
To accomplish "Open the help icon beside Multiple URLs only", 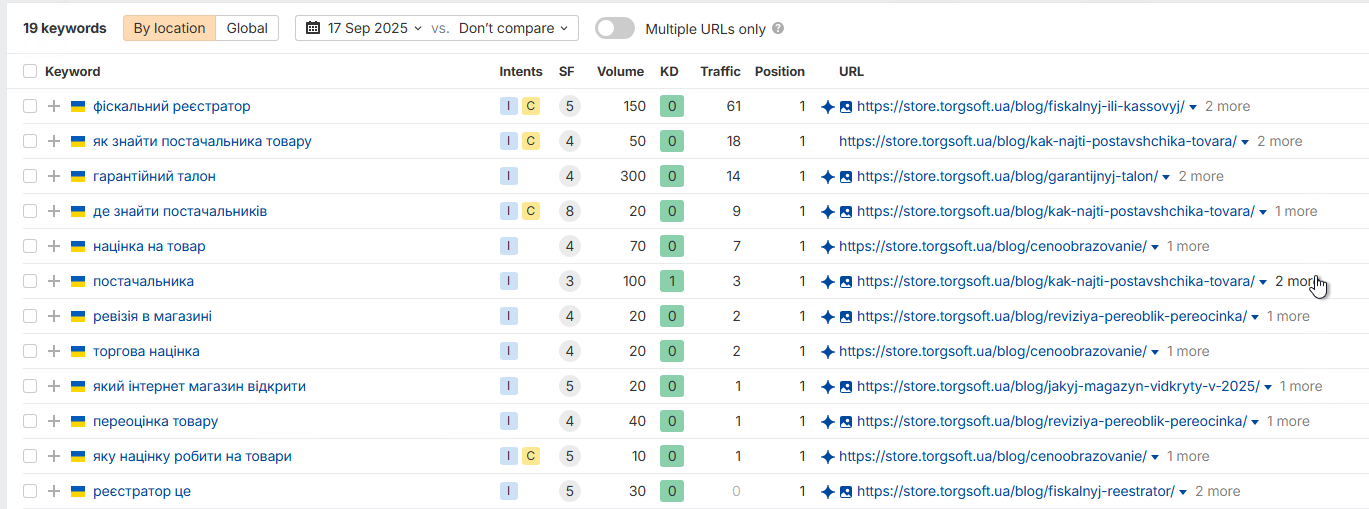I will [778, 29].
